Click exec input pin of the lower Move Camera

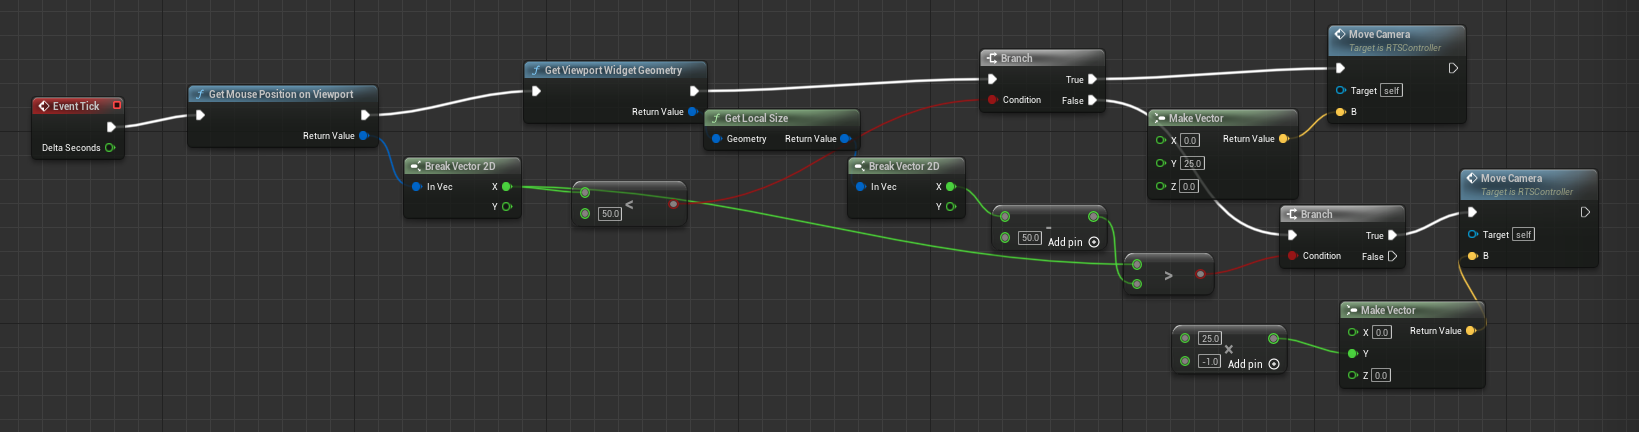[1472, 212]
